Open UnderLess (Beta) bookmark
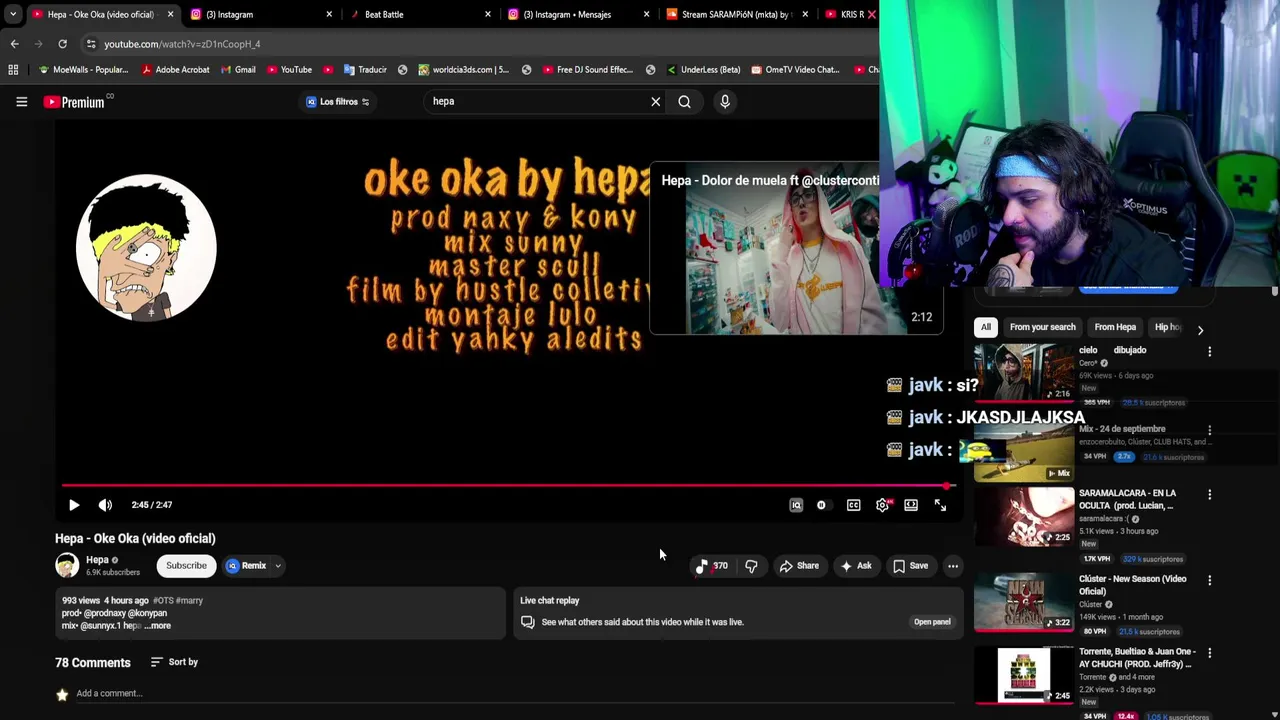 pyautogui.click(x=702, y=69)
